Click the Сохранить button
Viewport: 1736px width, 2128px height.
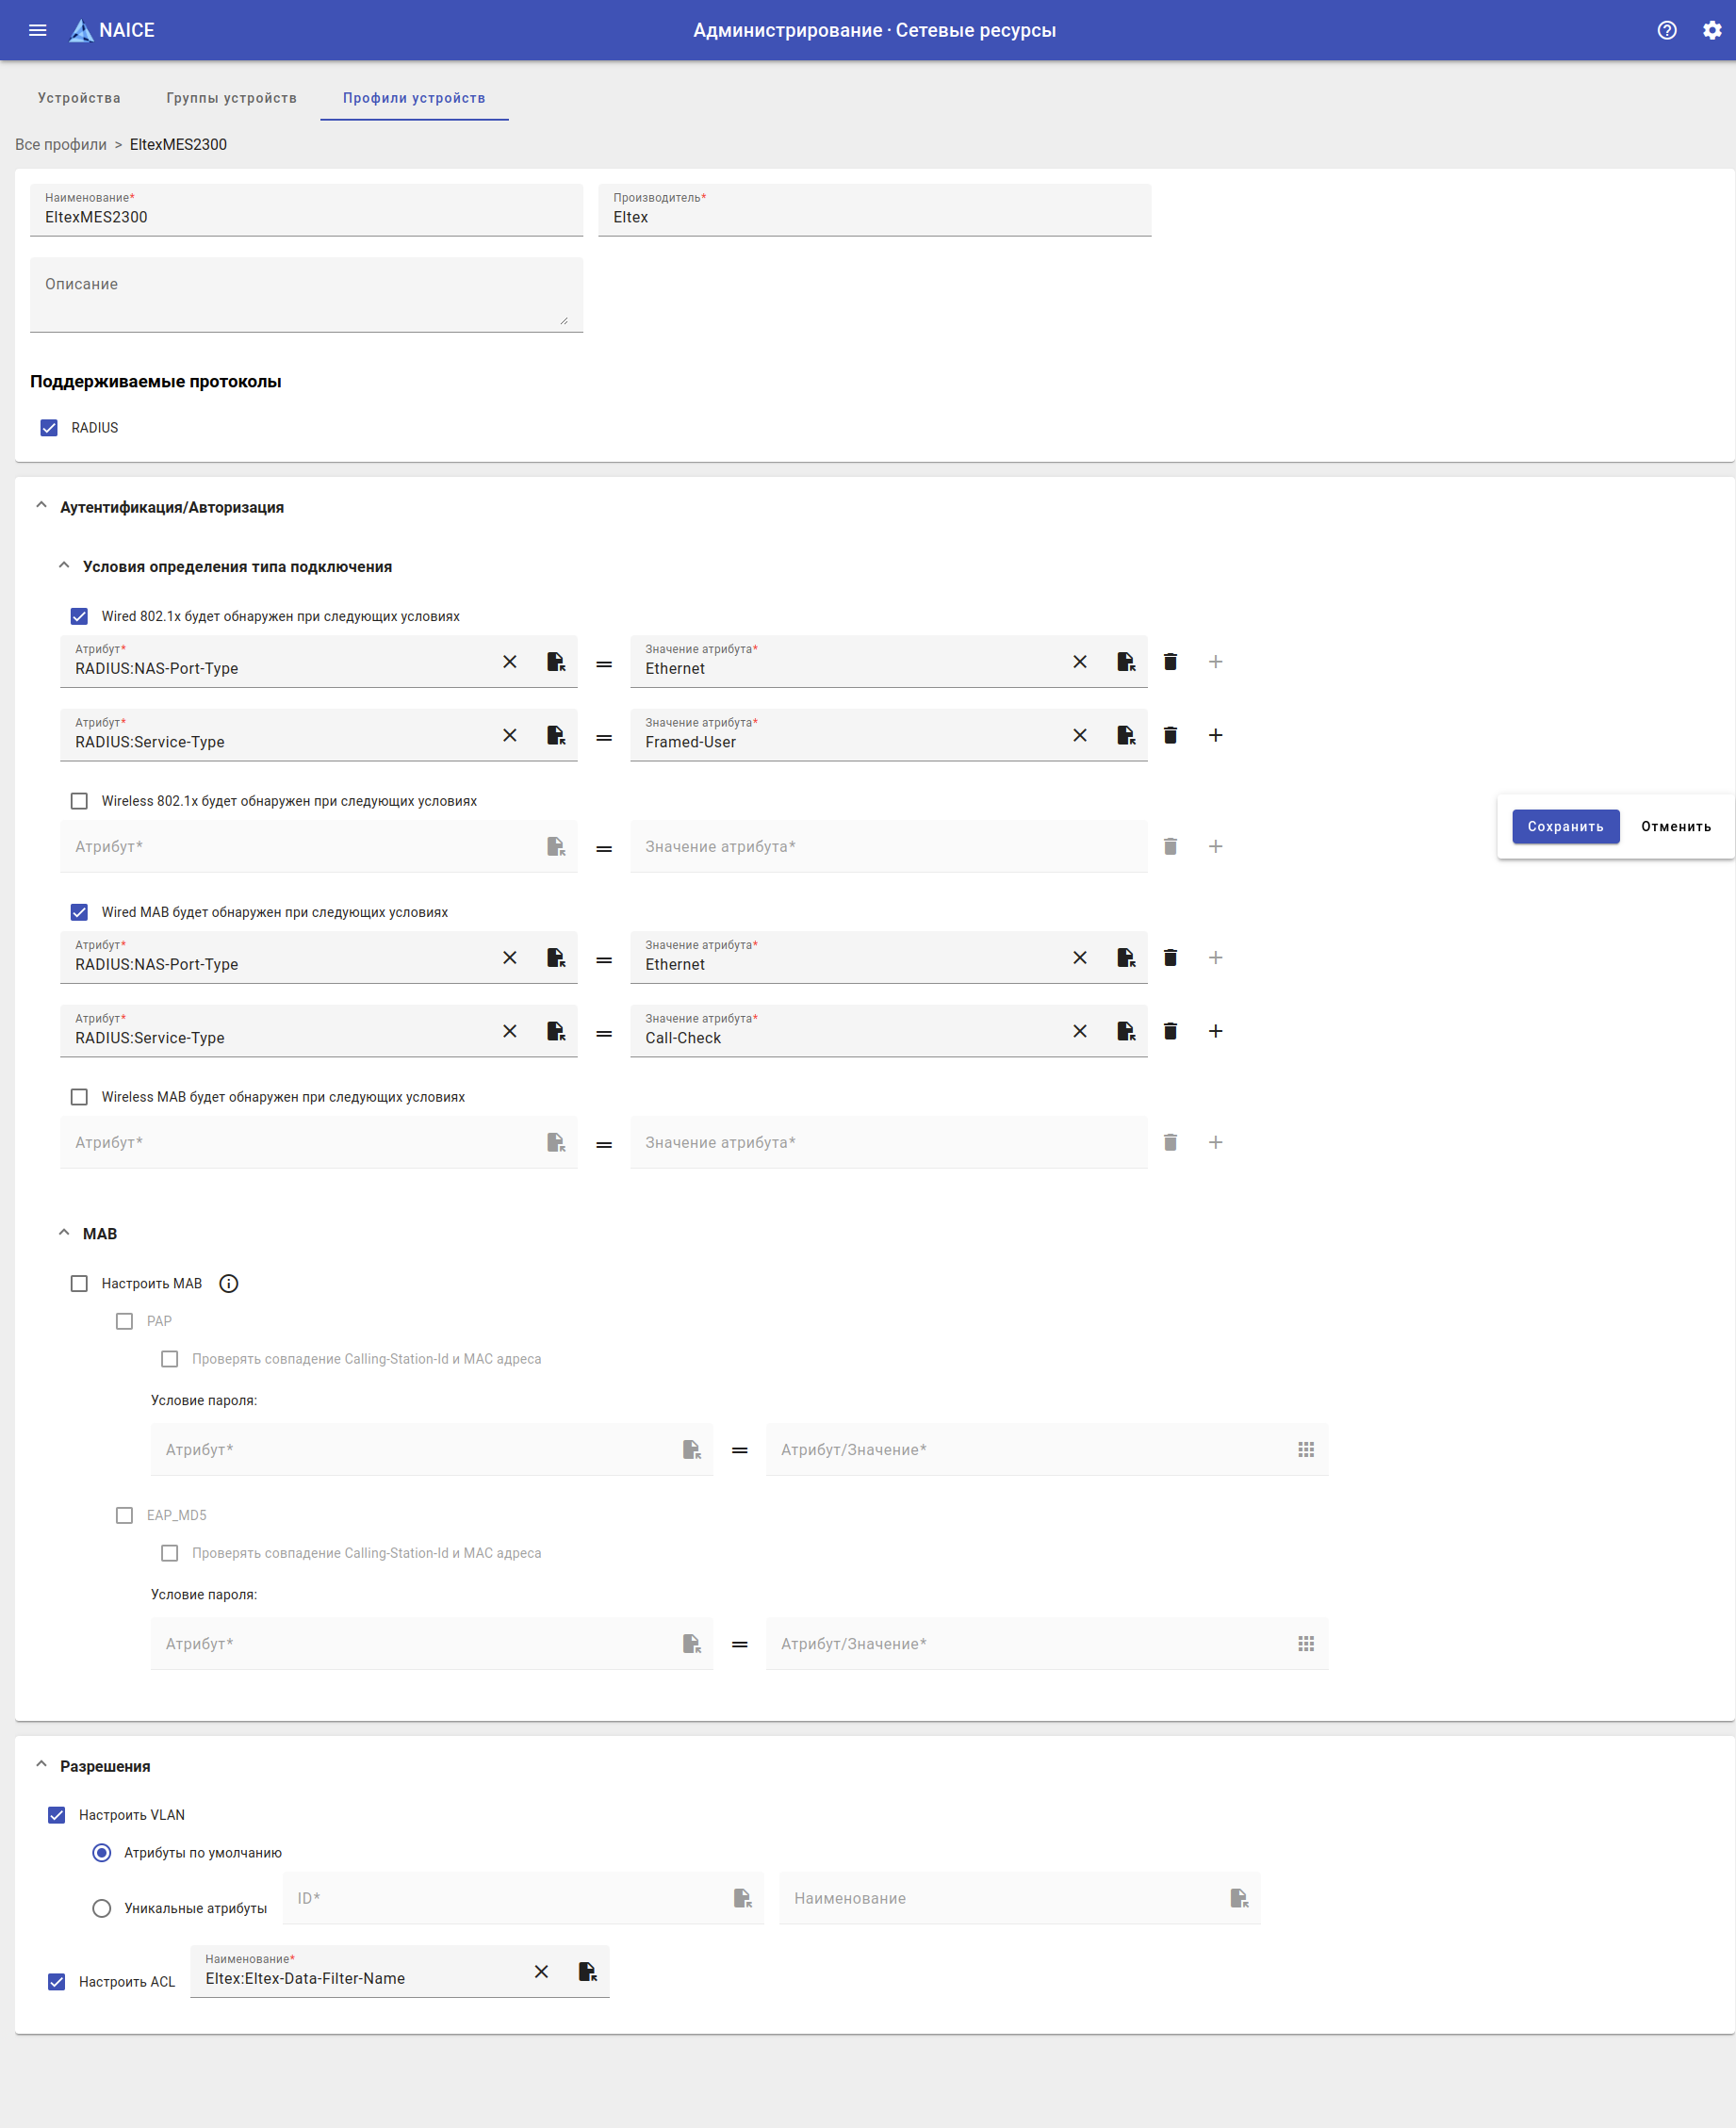click(x=1564, y=826)
